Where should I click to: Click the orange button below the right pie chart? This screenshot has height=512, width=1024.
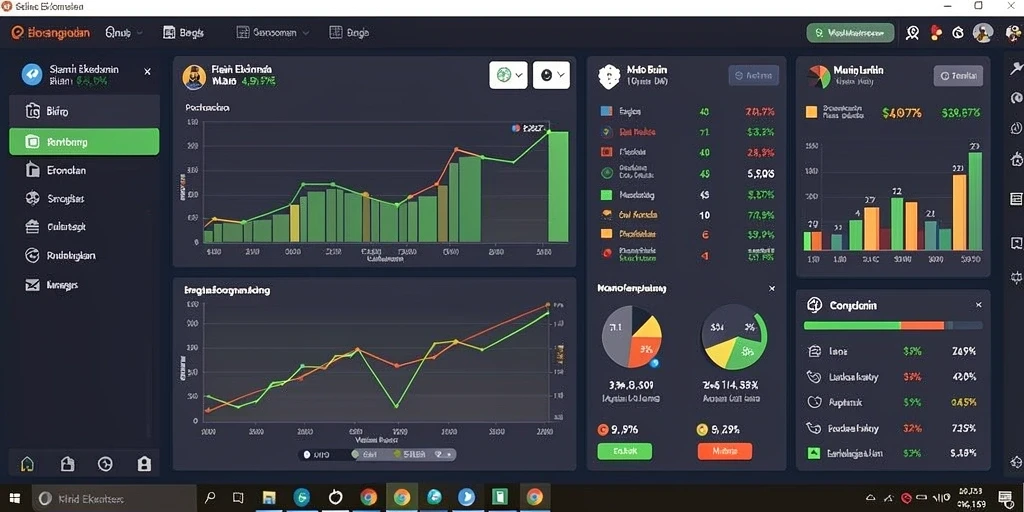(725, 451)
